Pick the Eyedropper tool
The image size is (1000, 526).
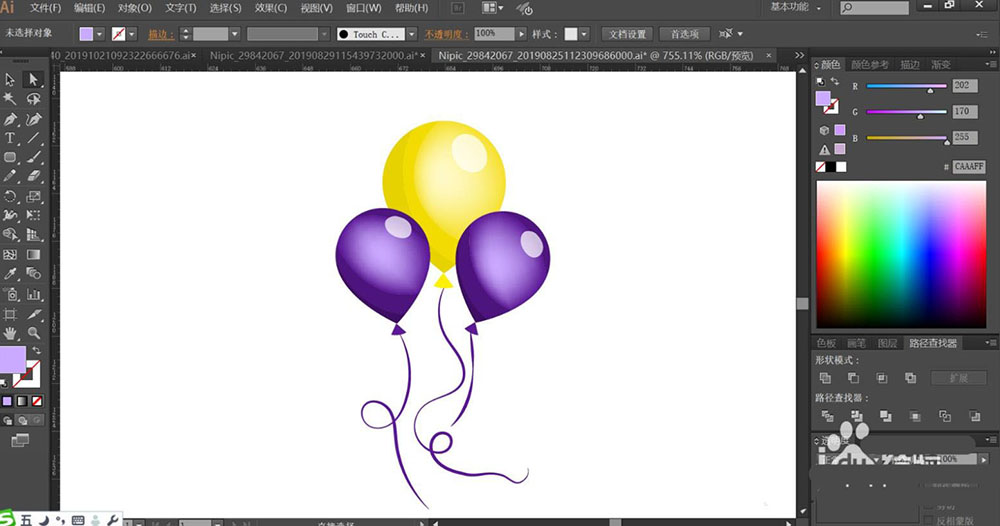pos(10,274)
